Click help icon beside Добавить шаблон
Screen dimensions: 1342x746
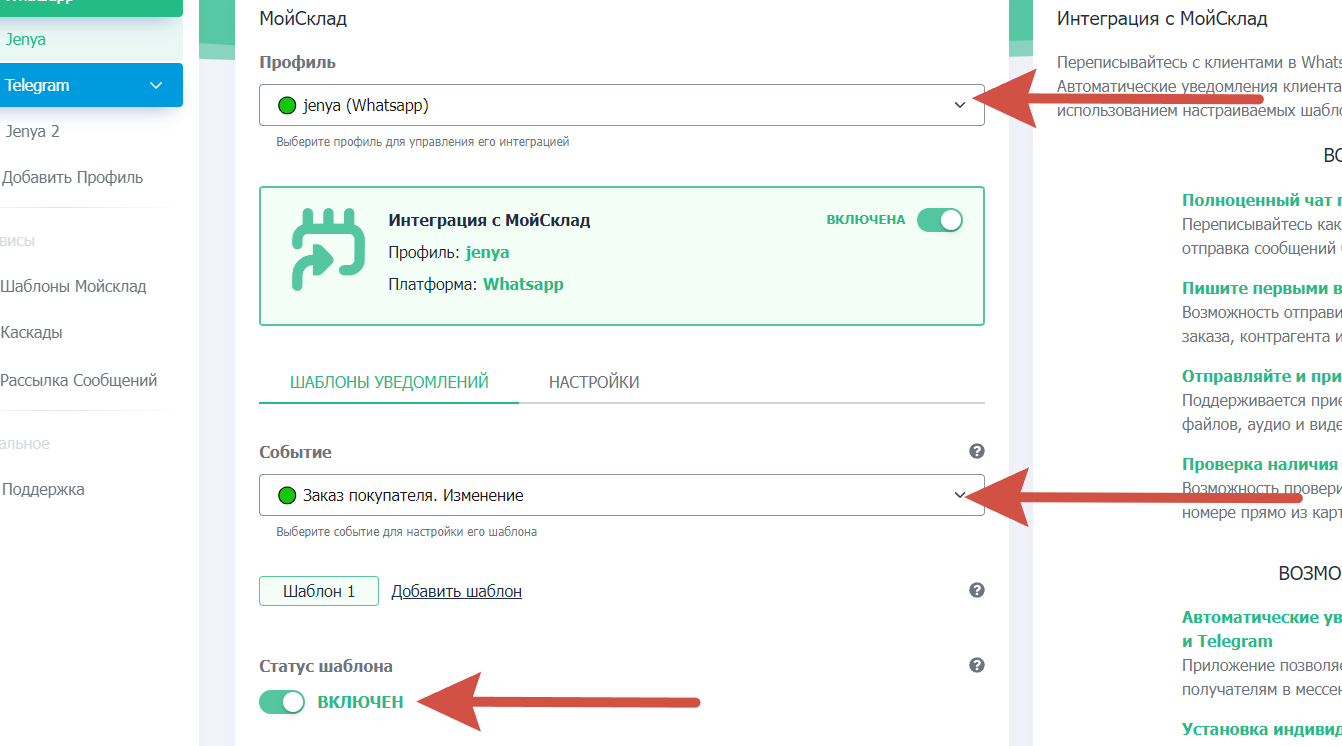coord(977,590)
